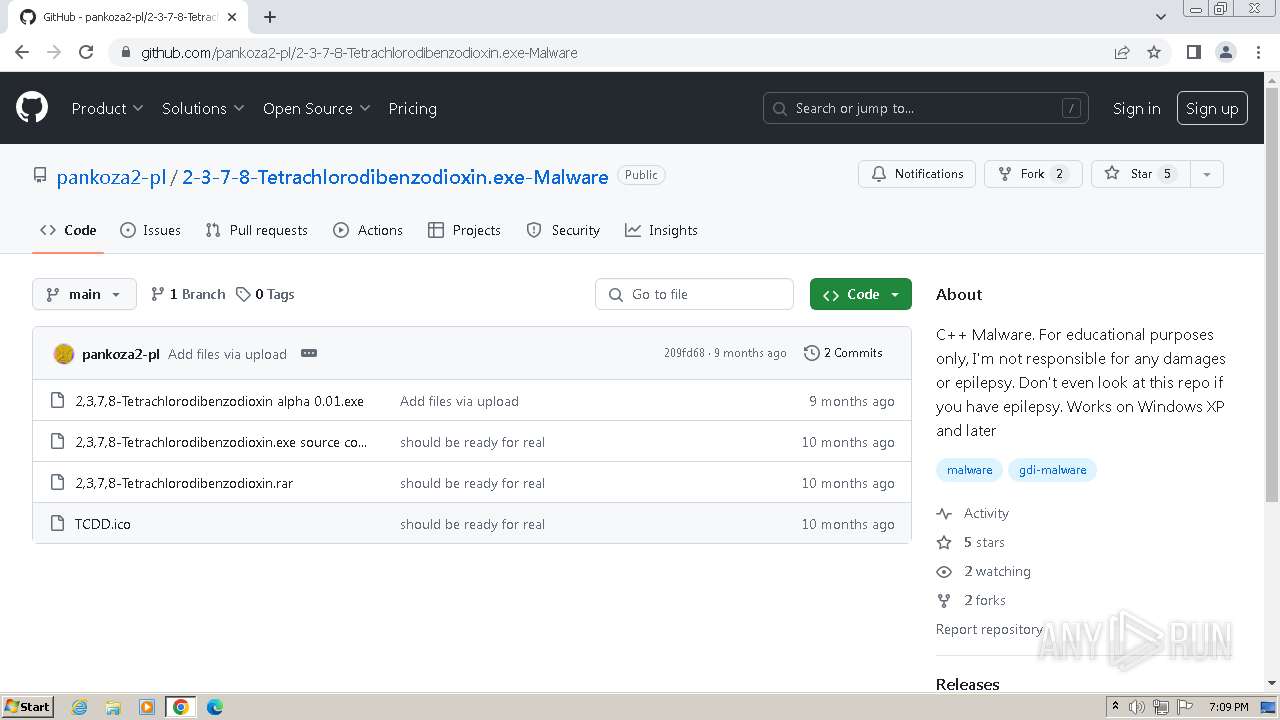Show hidden tray icons arrow
This screenshot has width=1280, height=720.
click(x=1115, y=707)
